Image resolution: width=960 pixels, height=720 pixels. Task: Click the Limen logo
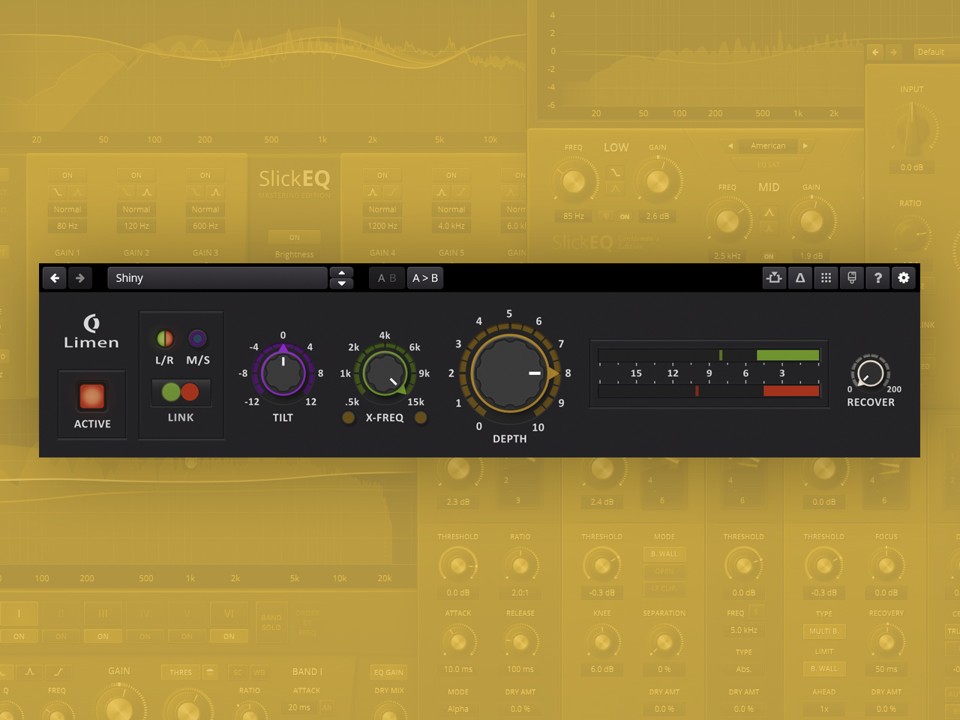click(92, 331)
